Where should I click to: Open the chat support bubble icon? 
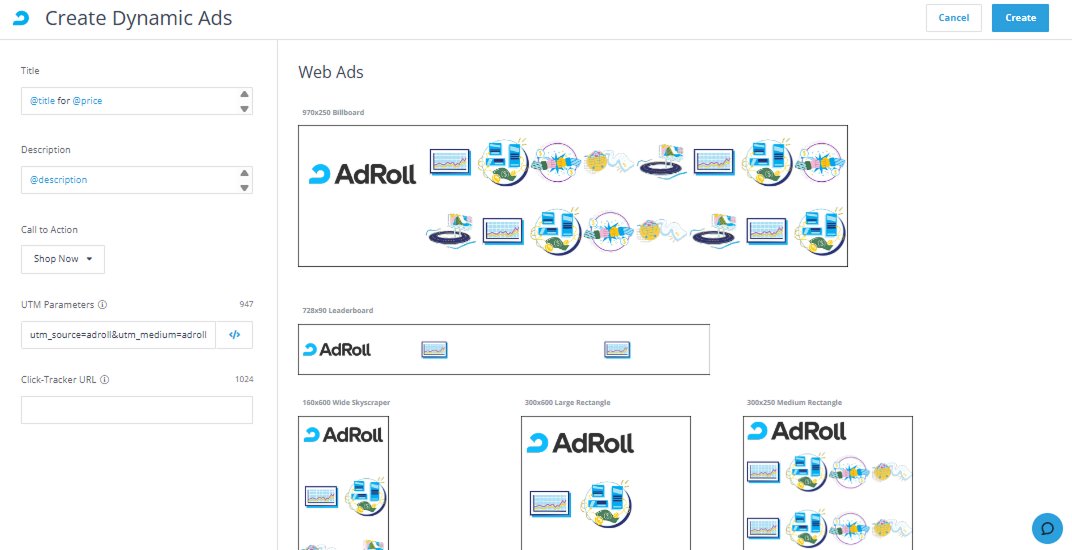tap(1047, 528)
